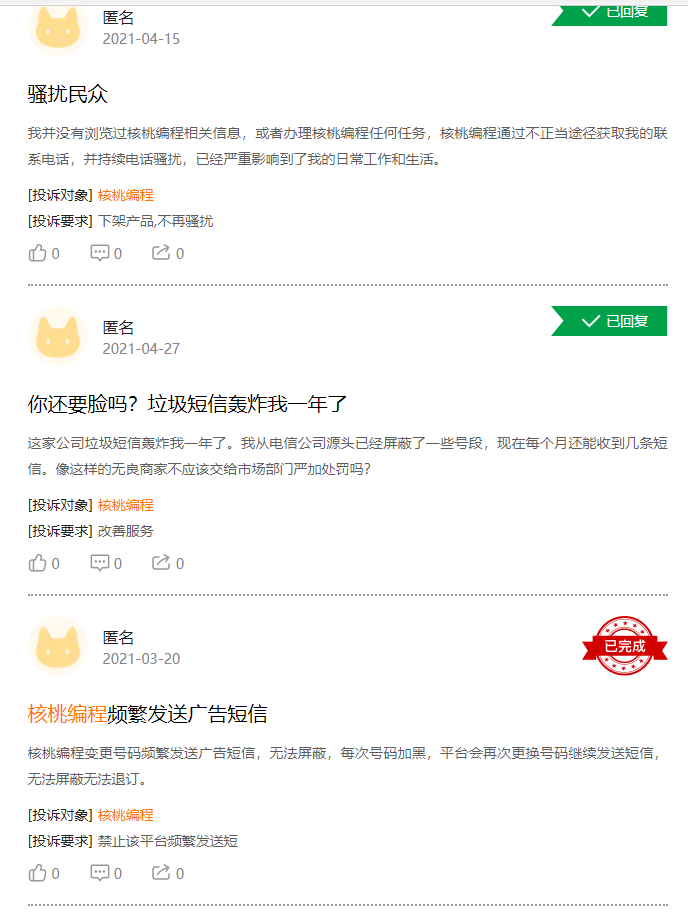Screen dimensions: 688x914
Task: Open the 你还要脸吗？垃圾短信轰炸我一年了 title
Action: coord(187,405)
